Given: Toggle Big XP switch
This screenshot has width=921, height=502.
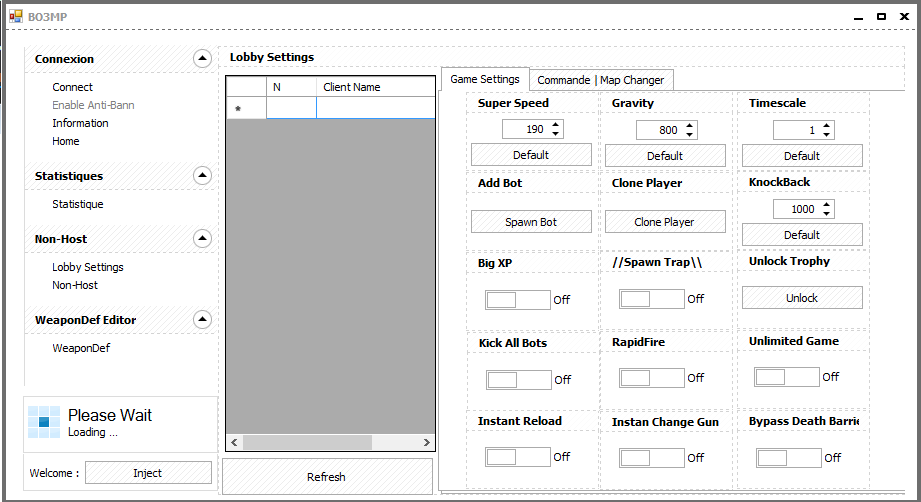Looking at the screenshot, I should click(x=517, y=299).
